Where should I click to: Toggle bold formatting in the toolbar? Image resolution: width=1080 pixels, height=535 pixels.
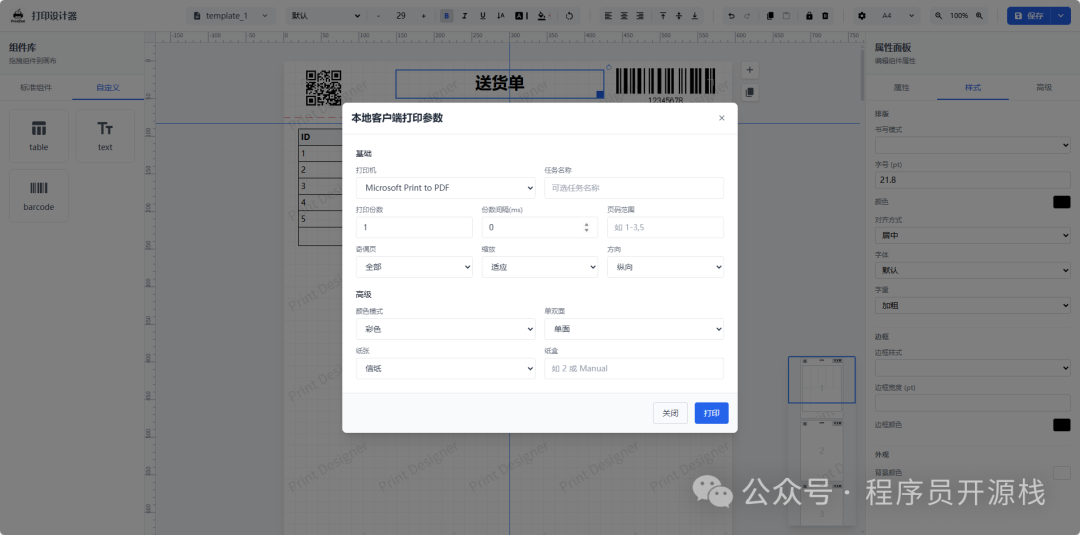point(447,15)
